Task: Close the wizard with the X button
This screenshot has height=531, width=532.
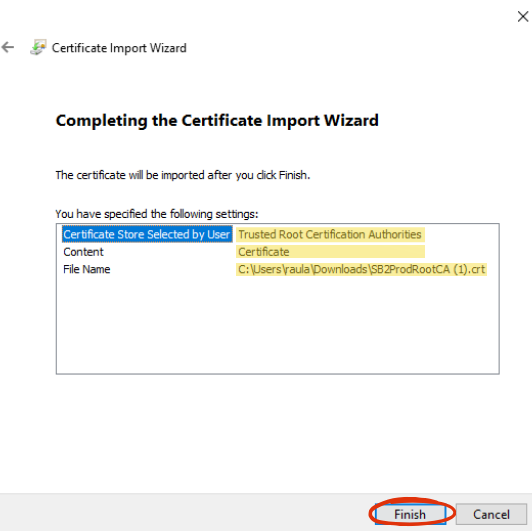Action: 522,16
